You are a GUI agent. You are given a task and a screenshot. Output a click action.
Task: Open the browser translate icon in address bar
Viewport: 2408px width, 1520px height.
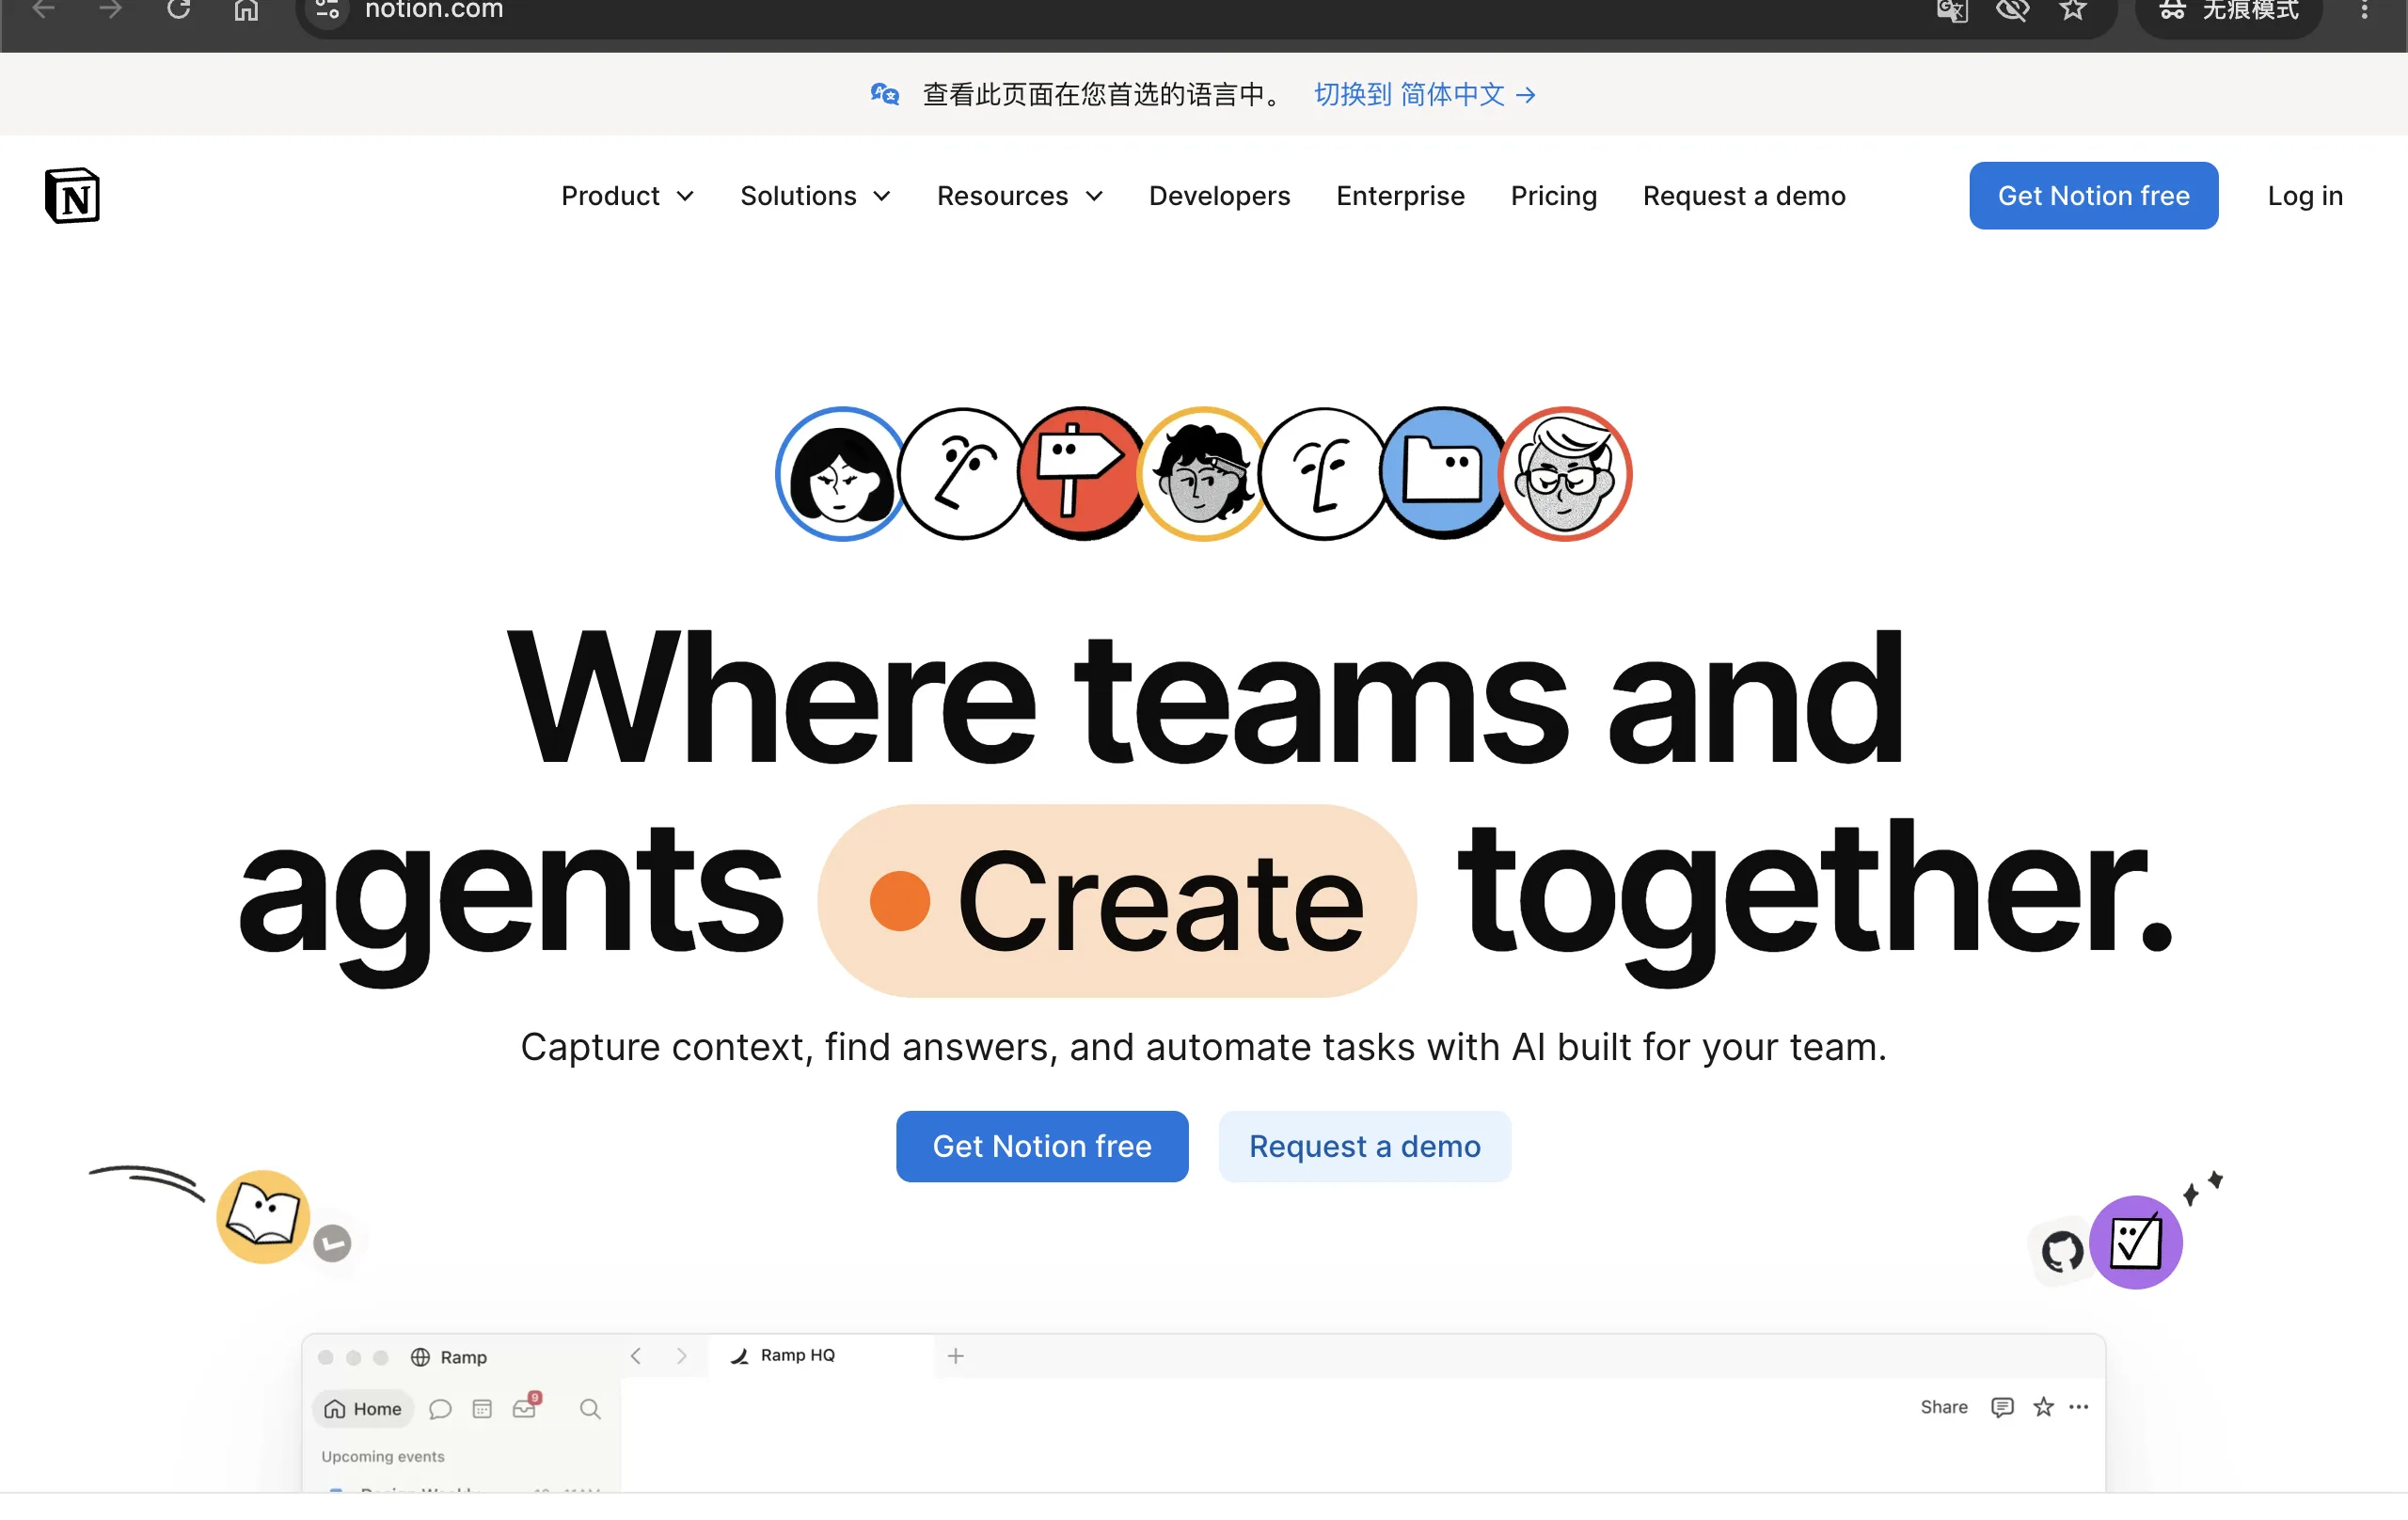(1951, 10)
